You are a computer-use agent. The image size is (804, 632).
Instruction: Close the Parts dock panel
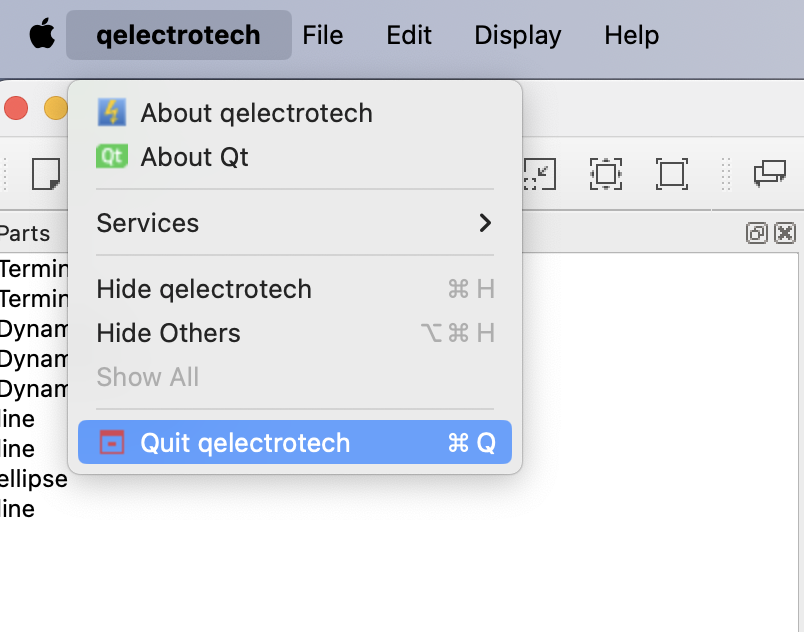(x=785, y=233)
